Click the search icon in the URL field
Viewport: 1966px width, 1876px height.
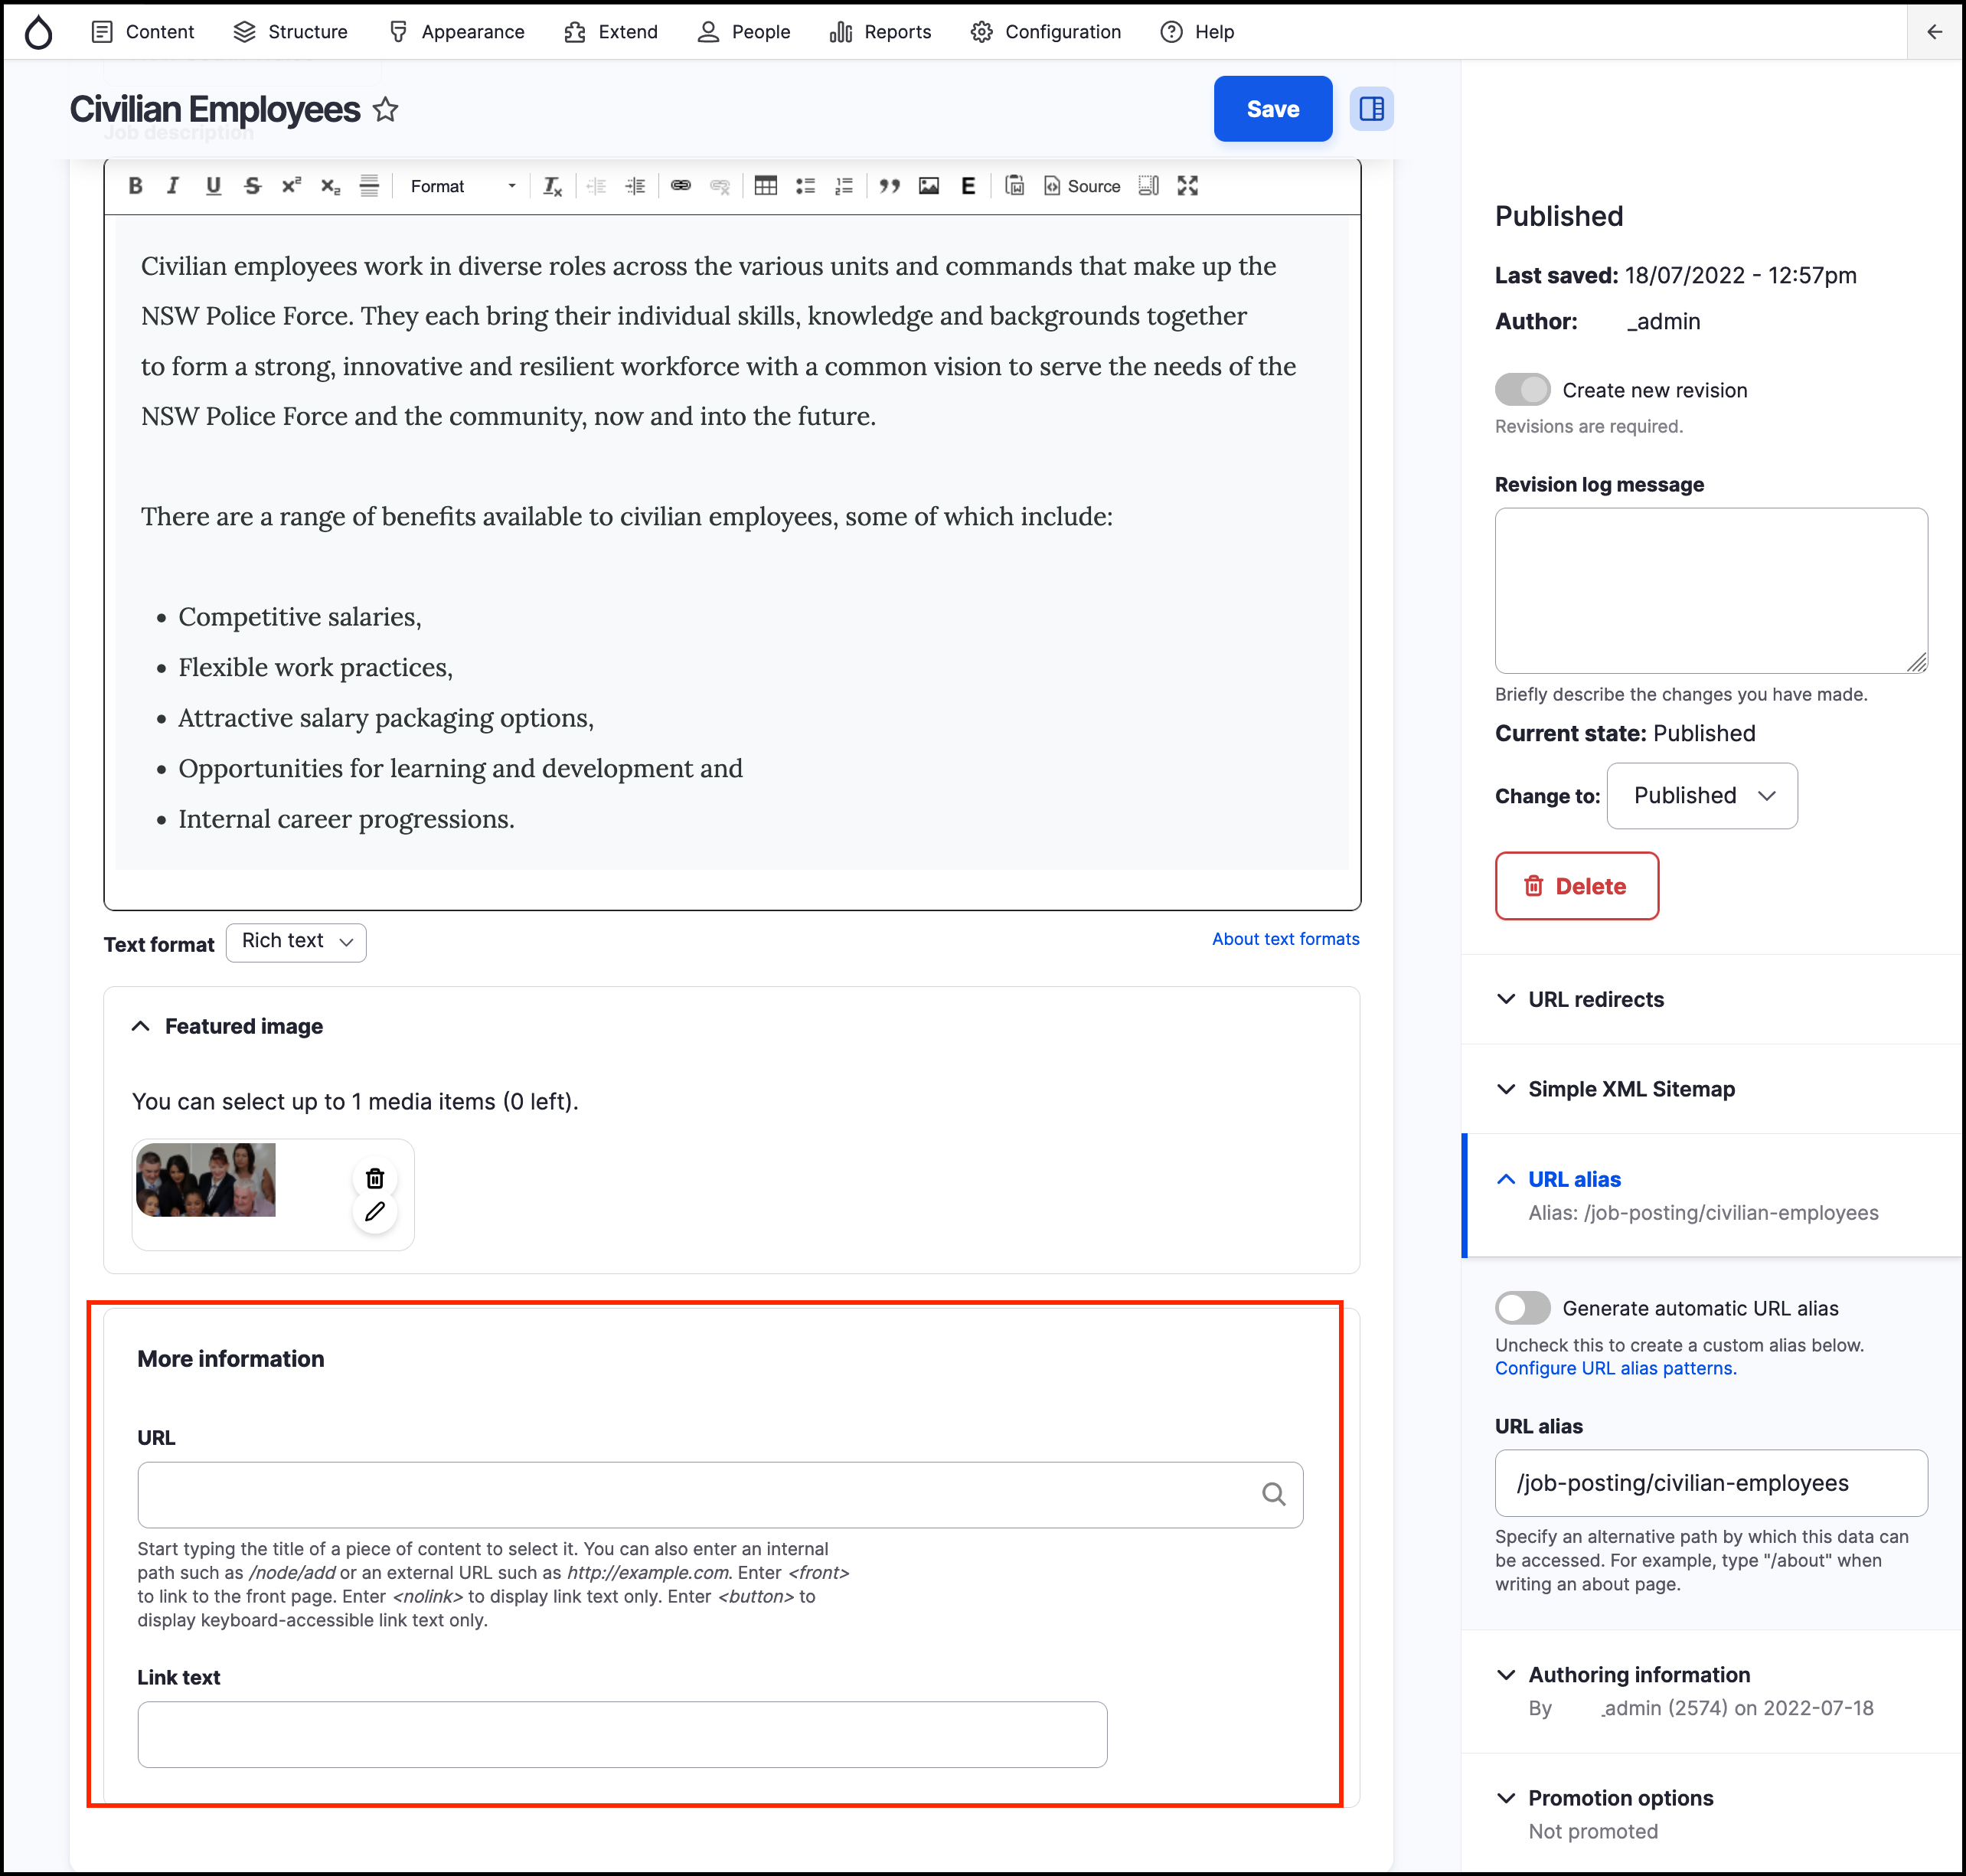[1273, 1494]
